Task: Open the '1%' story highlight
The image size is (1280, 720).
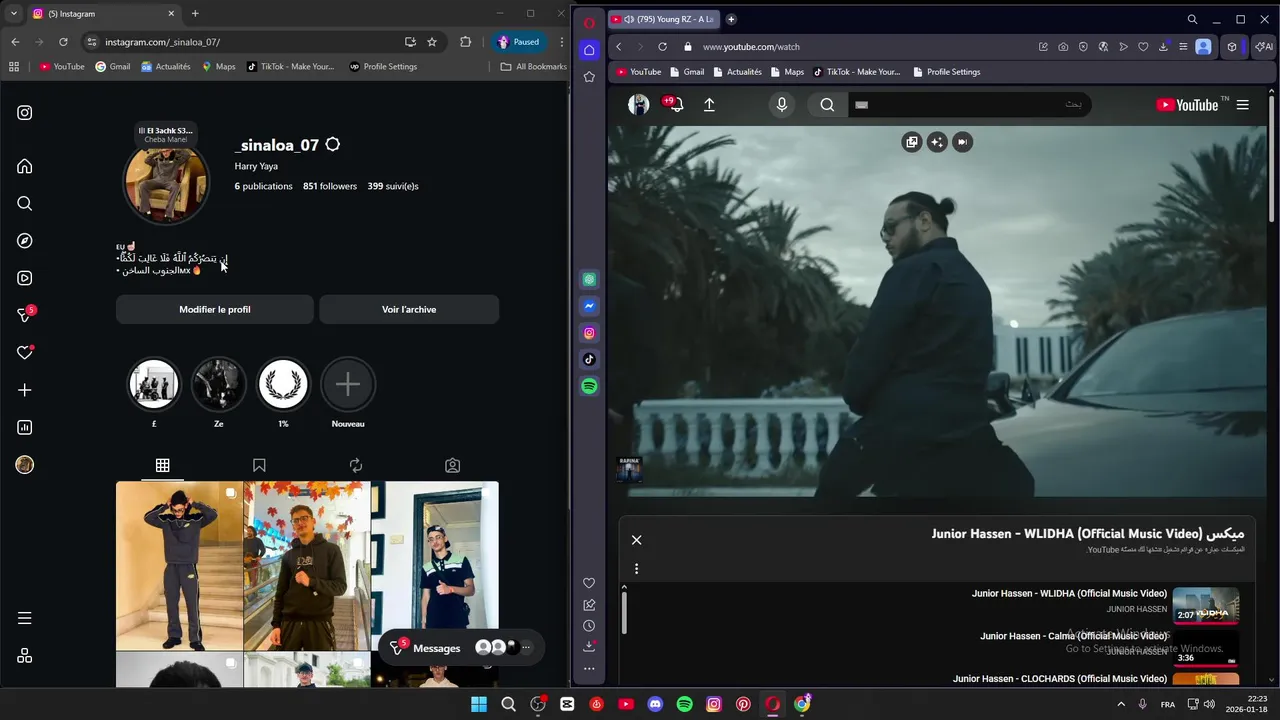Action: click(x=283, y=384)
